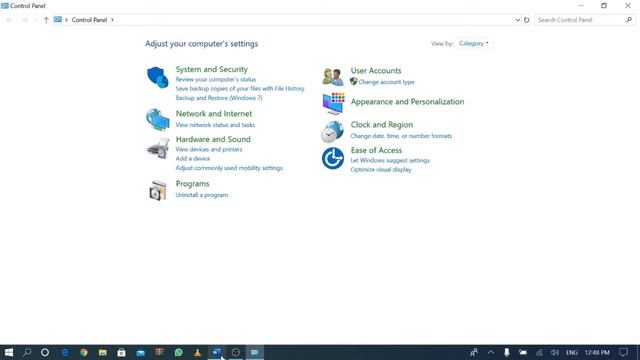This screenshot has width=640, height=360.
Task: Open WhatsApp from taskbar
Action: pyautogui.click(x=178, y=352)
